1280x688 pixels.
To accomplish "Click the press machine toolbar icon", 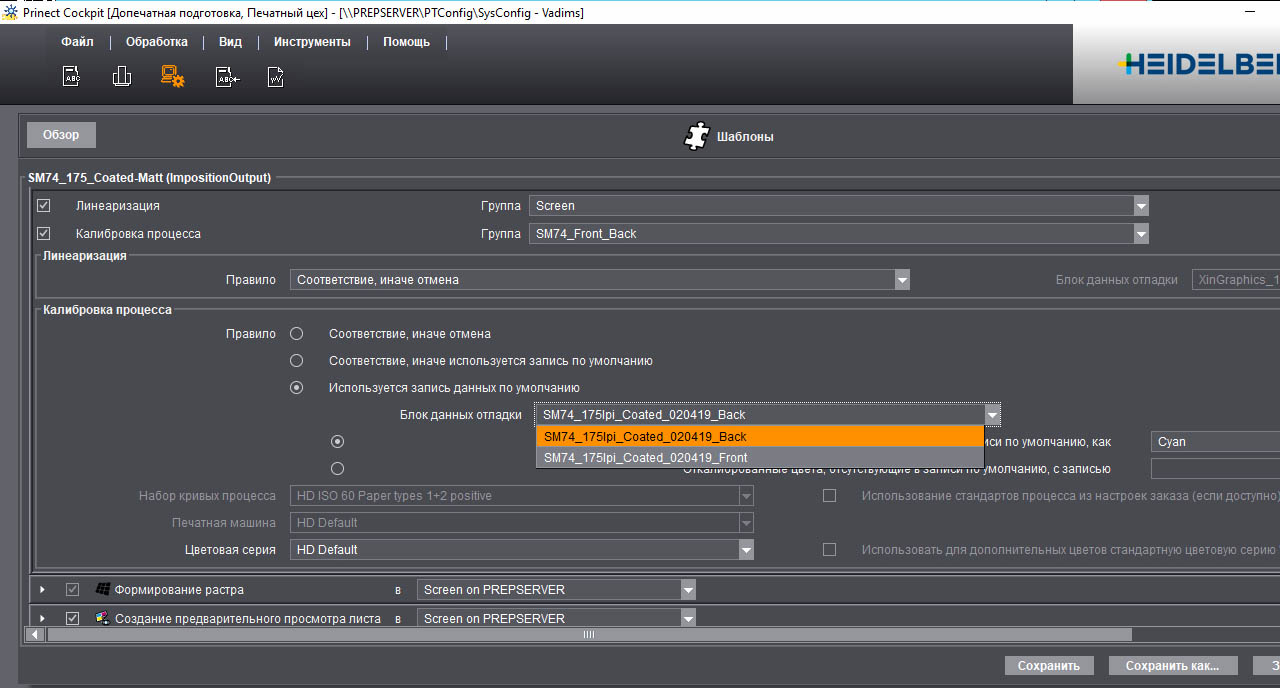I will click(122, 77).
